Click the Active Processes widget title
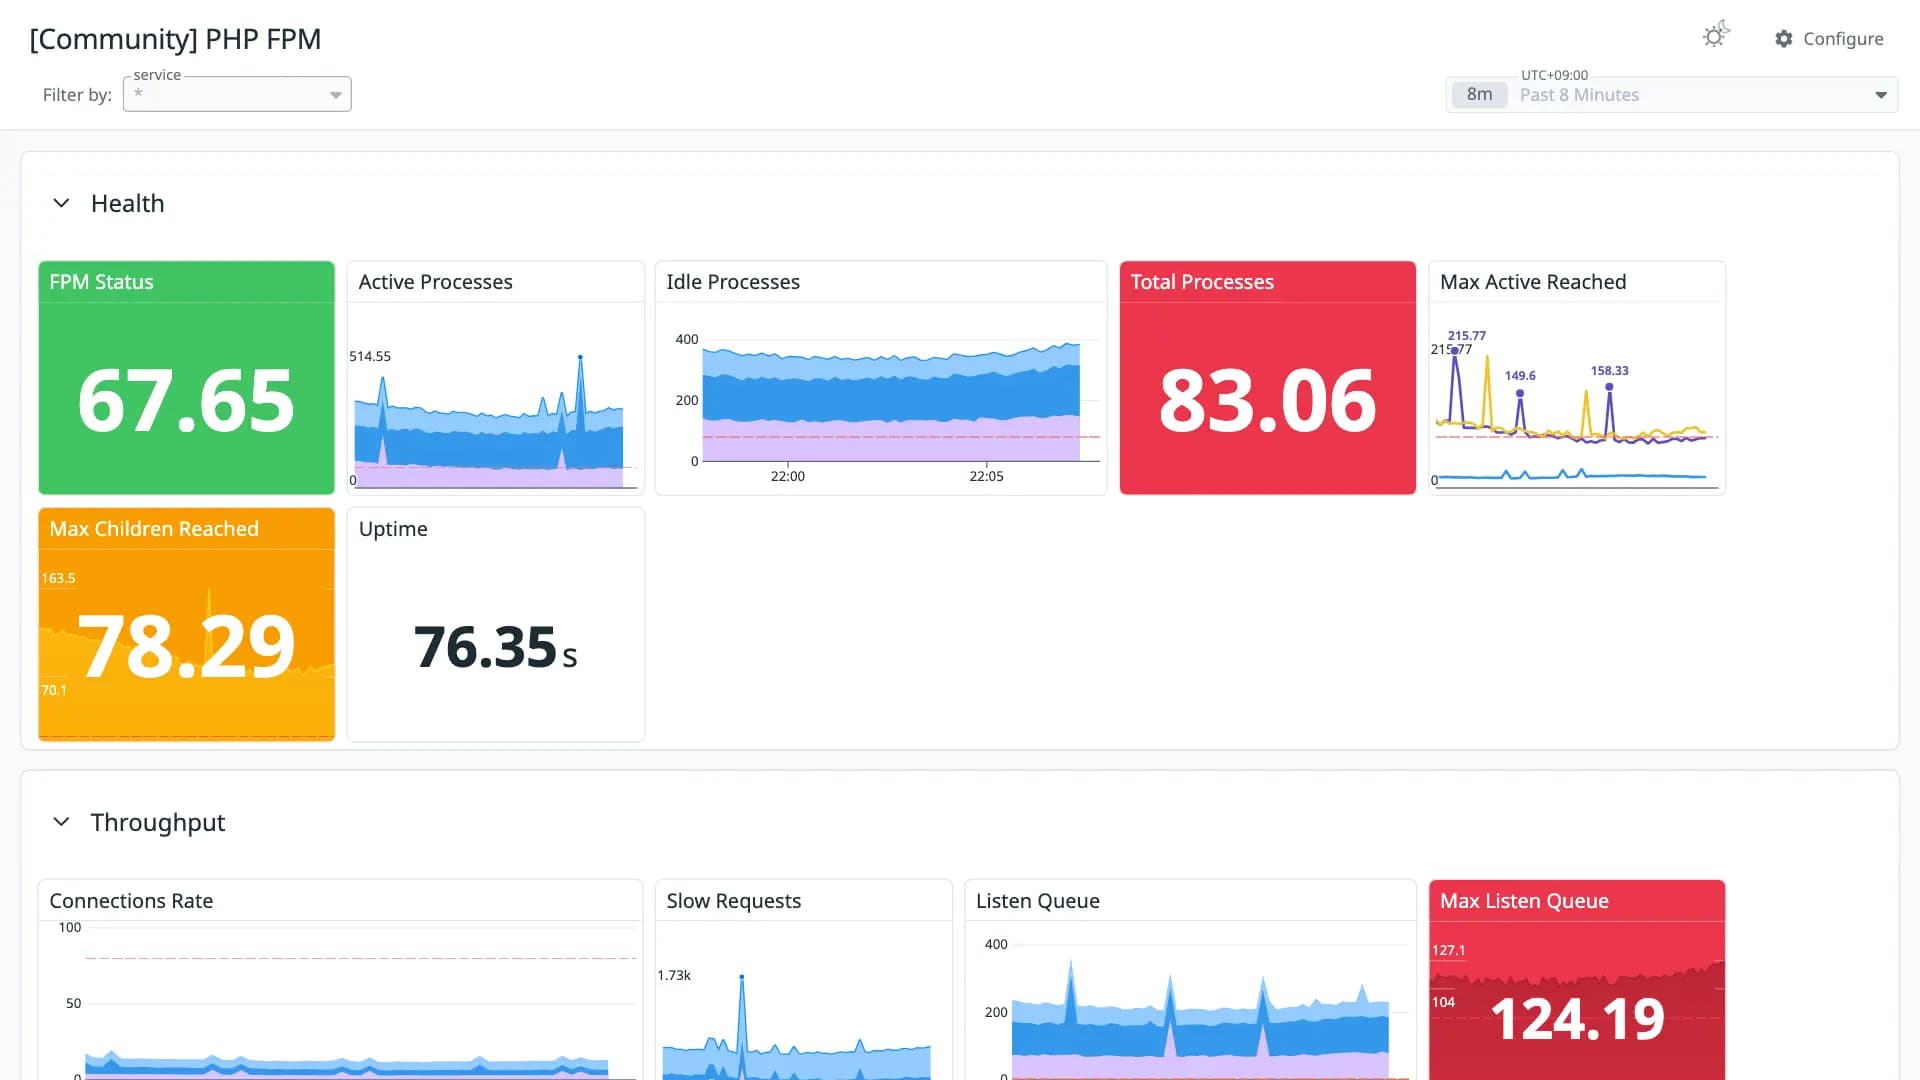1920x1080 pixels. [435, 282]
